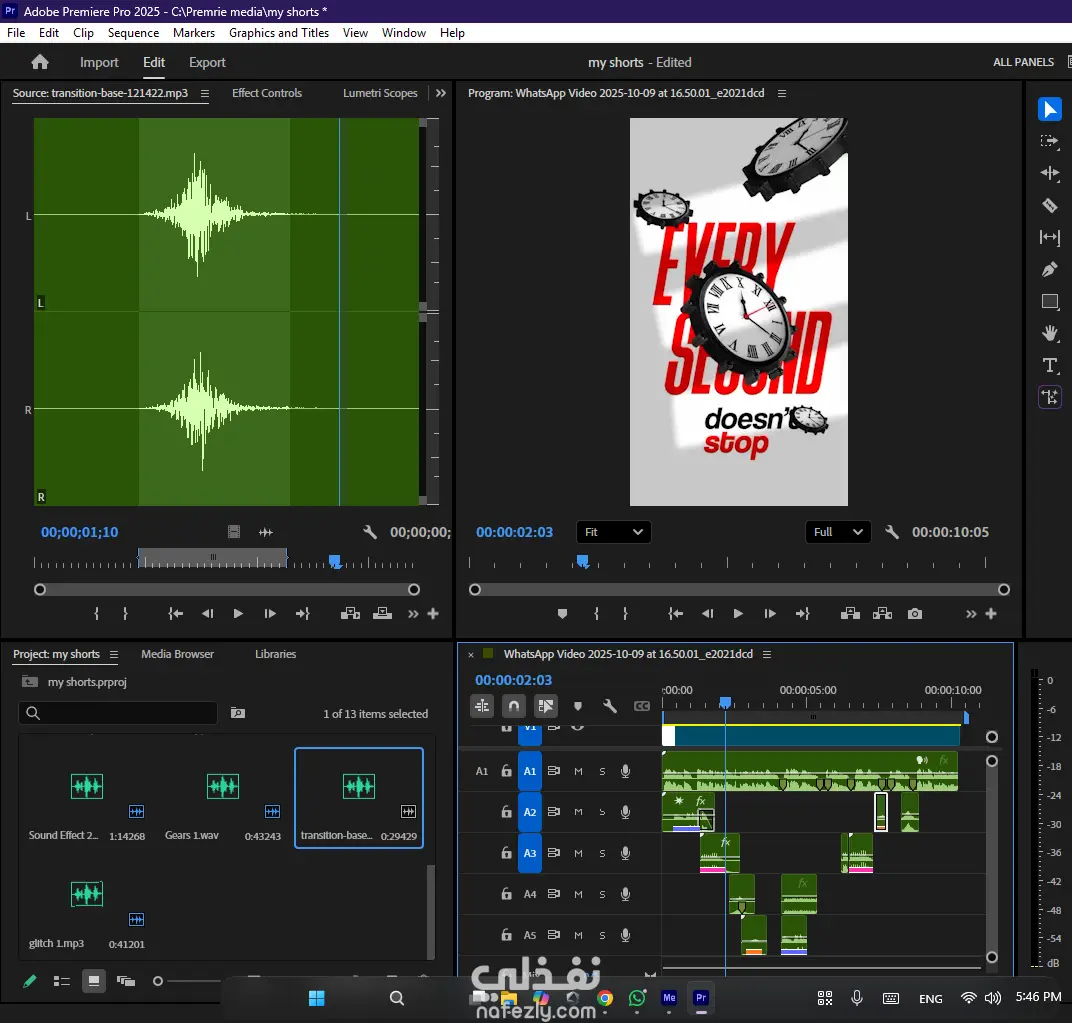Click Export Frame camera icon in Program monitor
1072x1023 pixels.
(x=914, y=614)
